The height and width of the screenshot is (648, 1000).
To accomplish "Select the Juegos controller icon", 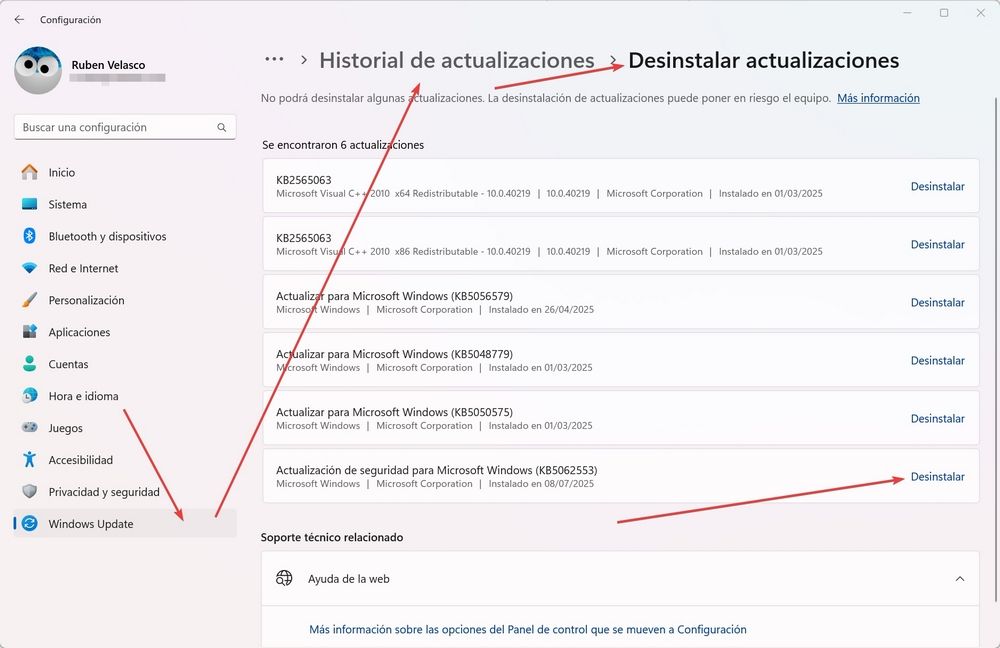I will click(28, 428).
